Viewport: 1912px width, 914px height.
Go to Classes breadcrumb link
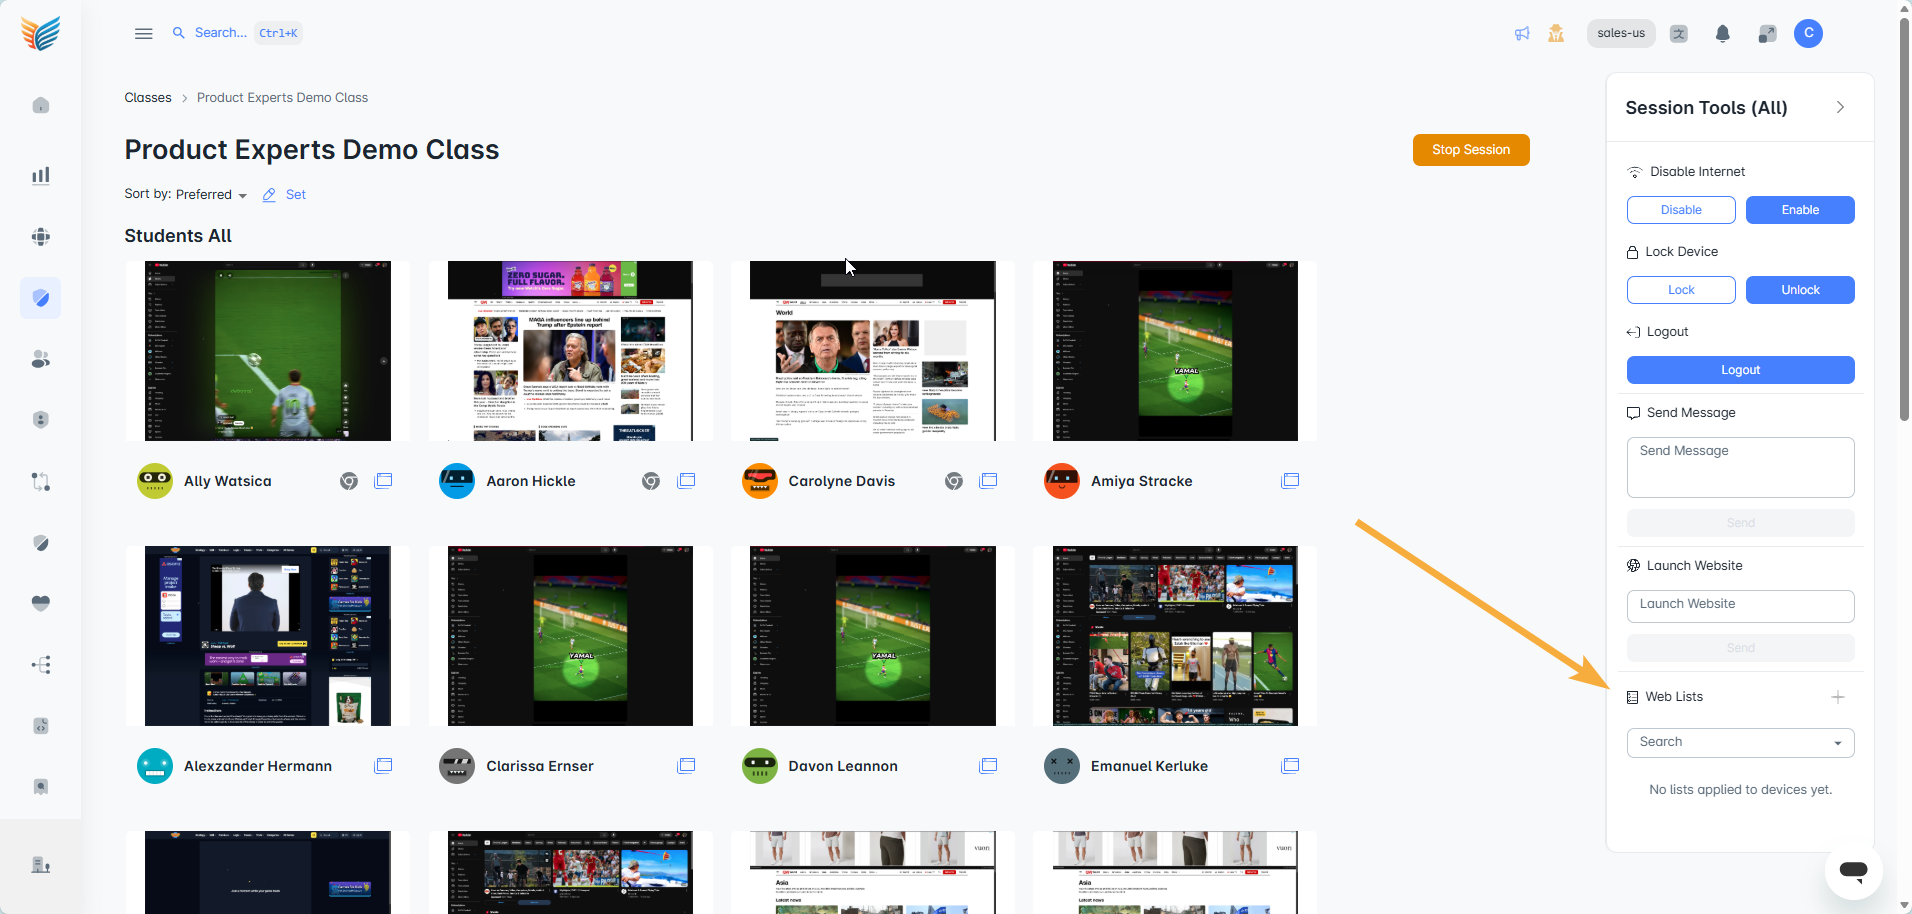coord(148,98)
